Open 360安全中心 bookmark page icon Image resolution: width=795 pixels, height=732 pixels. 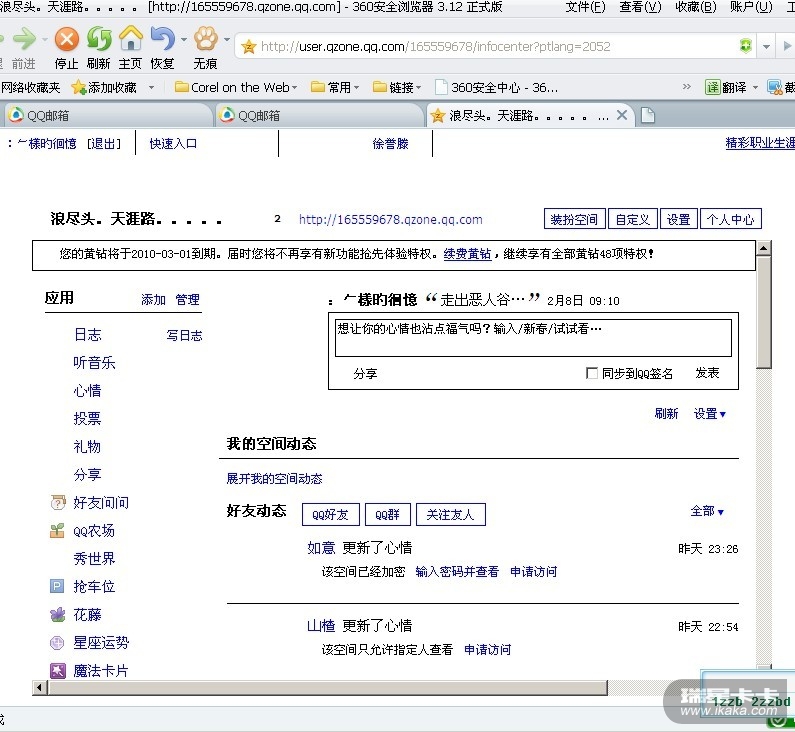441,87
